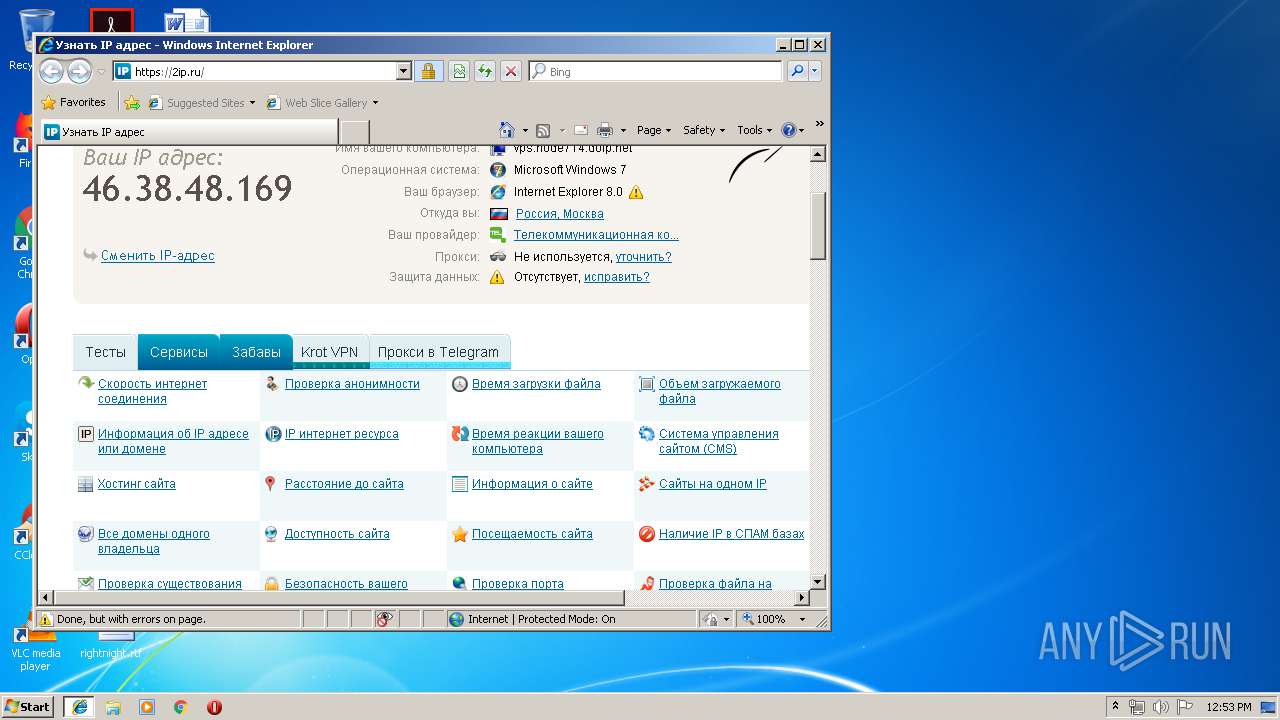Select the Read Mail envelope icon
Screen dimensions: 1280x720
(580, 130)
